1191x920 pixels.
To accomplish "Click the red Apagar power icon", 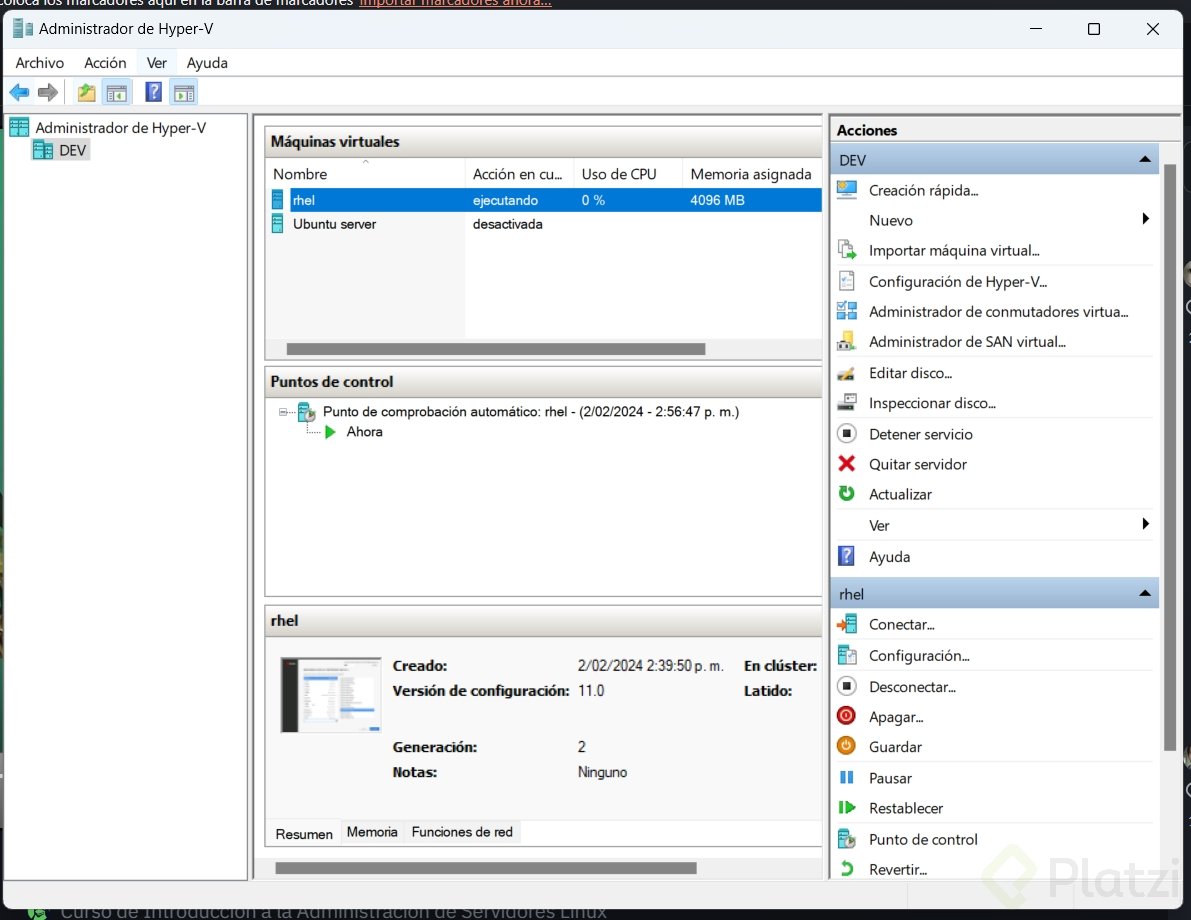I will pyautogui.click(x=846, y=716).
